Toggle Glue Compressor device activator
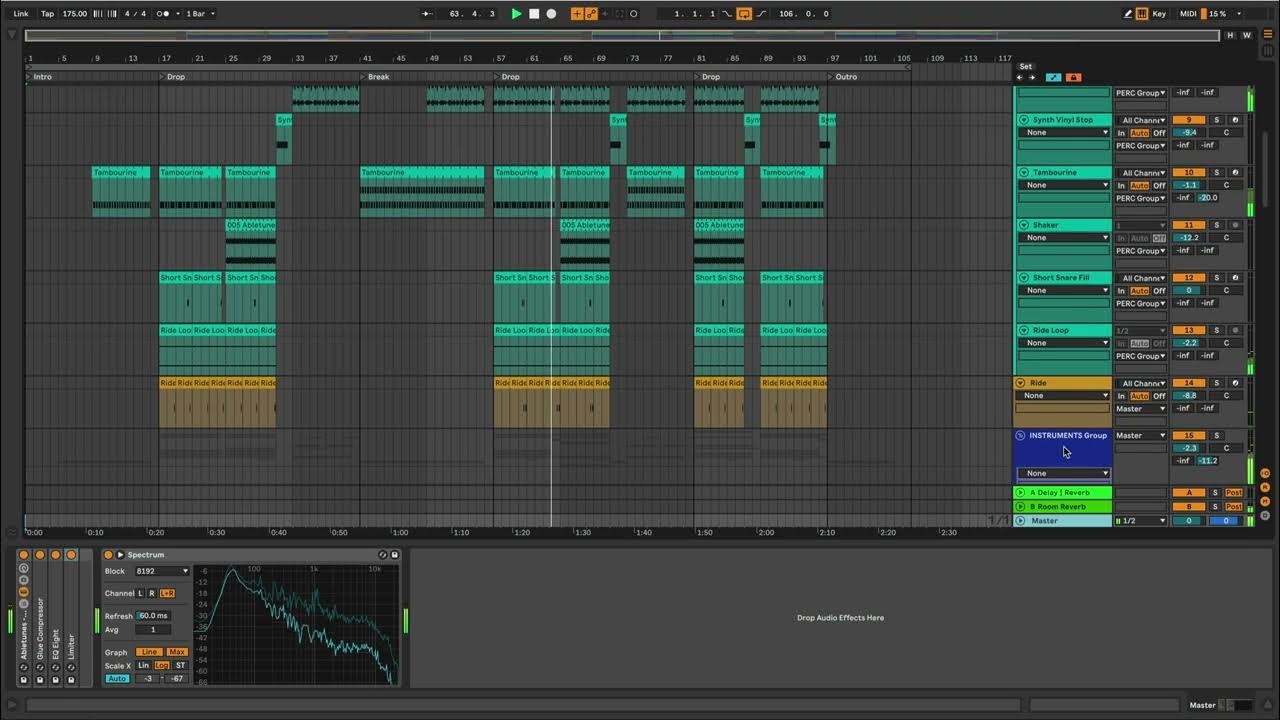The width and height of the screenshot is (1280, 720). [40, 555]
